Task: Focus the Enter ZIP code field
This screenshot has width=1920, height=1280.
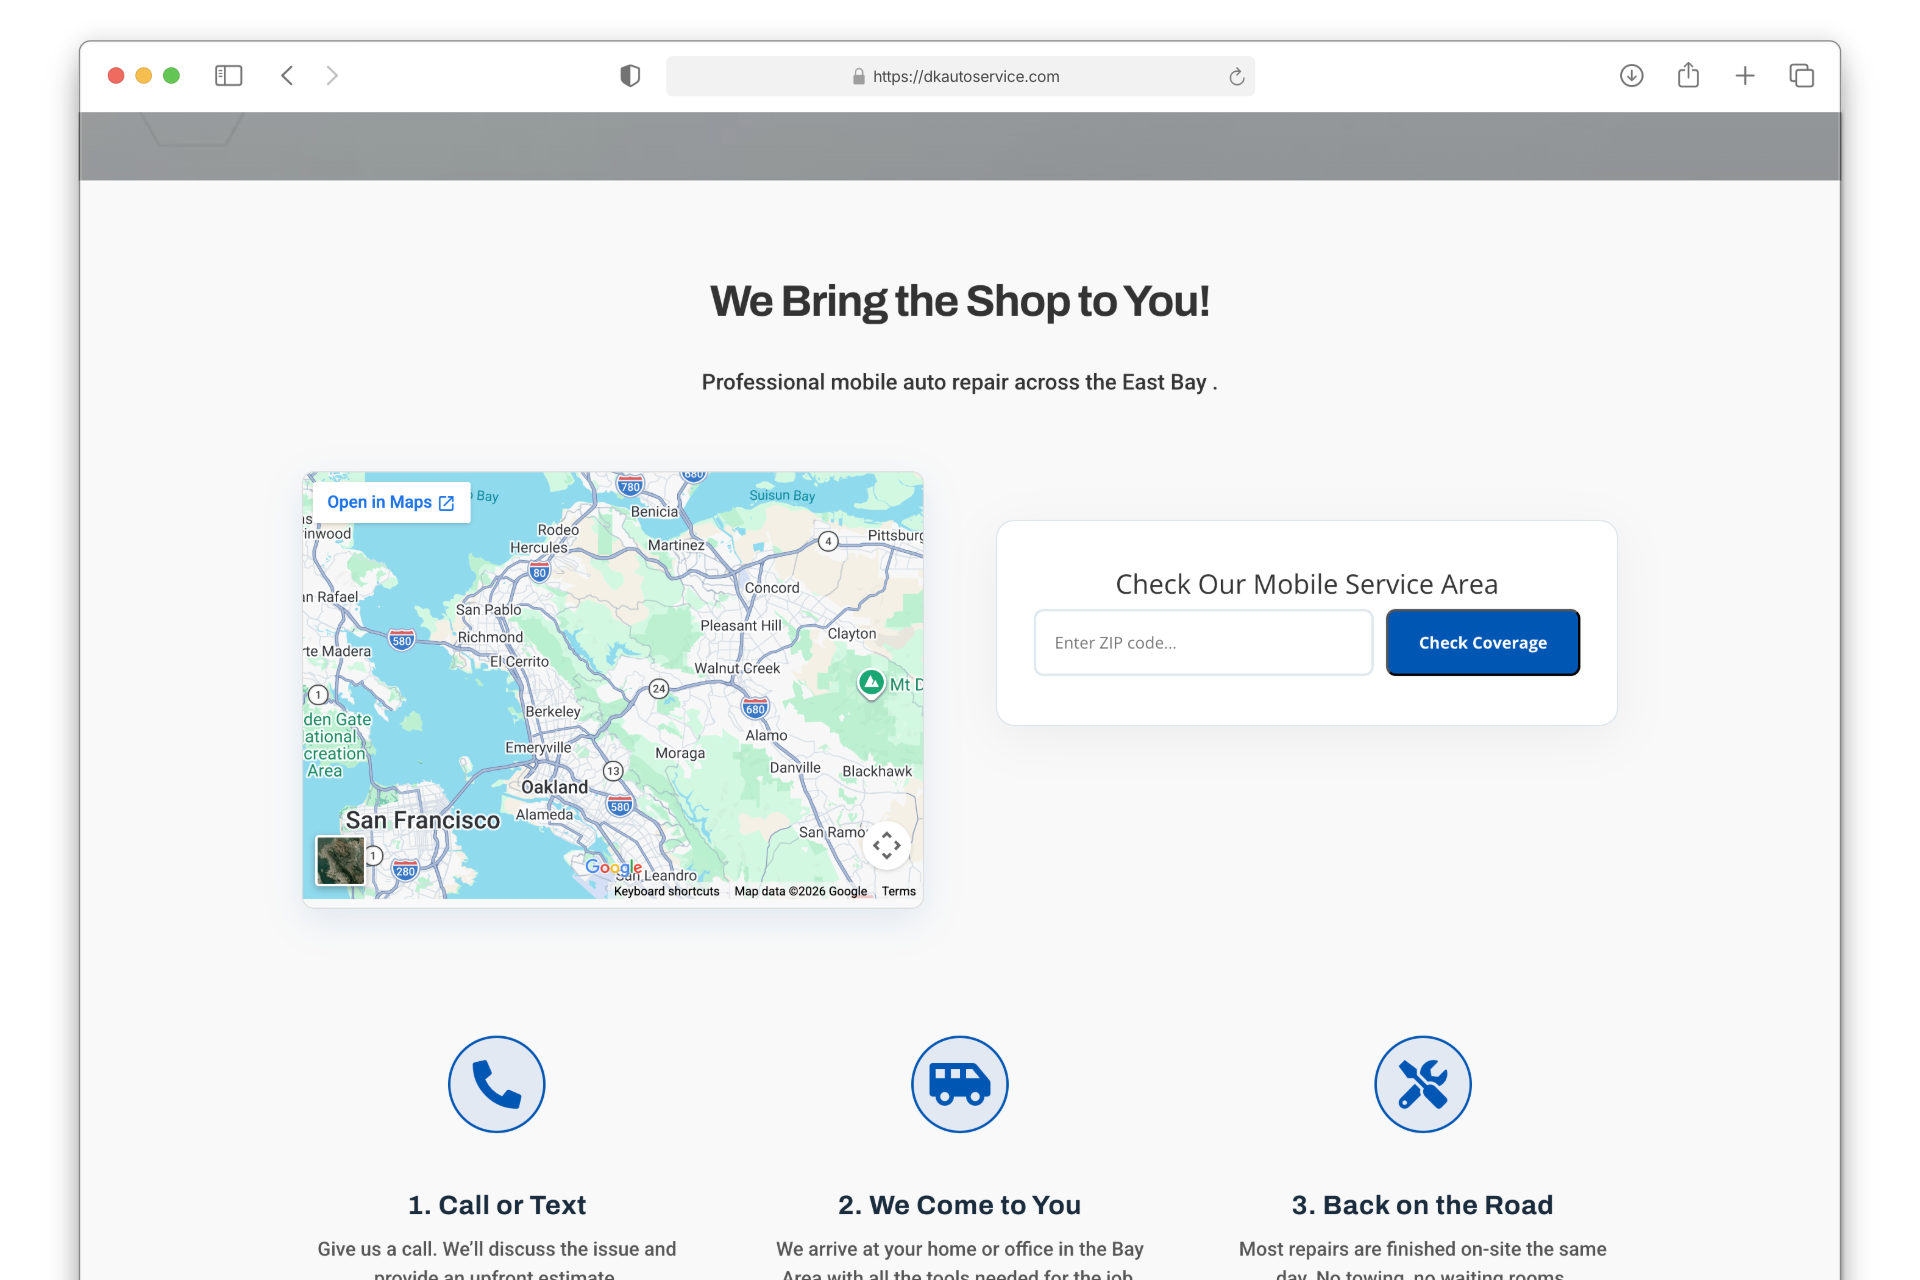Action: coord(1203,643)
